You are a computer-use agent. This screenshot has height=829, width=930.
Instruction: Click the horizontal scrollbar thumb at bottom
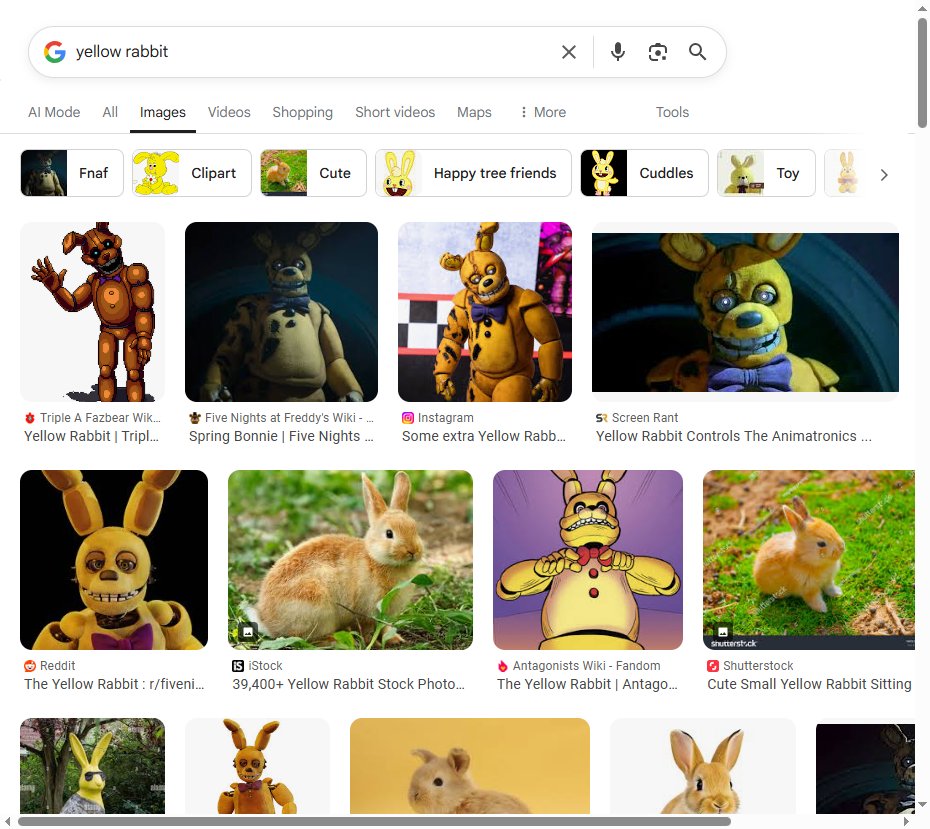[x=374, y=821]
